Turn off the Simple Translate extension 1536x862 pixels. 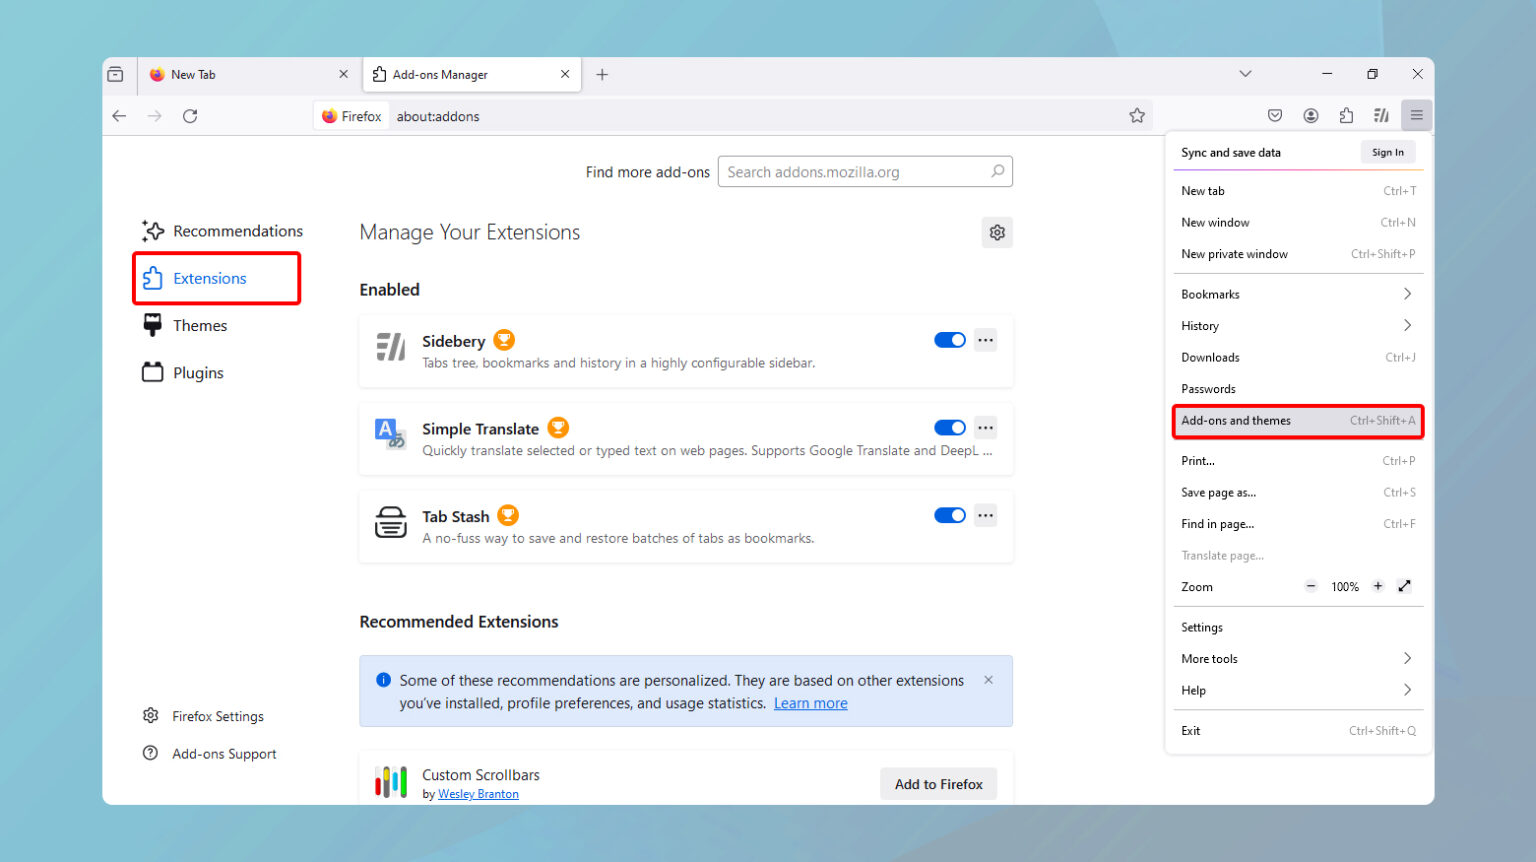tap(949, 428)
